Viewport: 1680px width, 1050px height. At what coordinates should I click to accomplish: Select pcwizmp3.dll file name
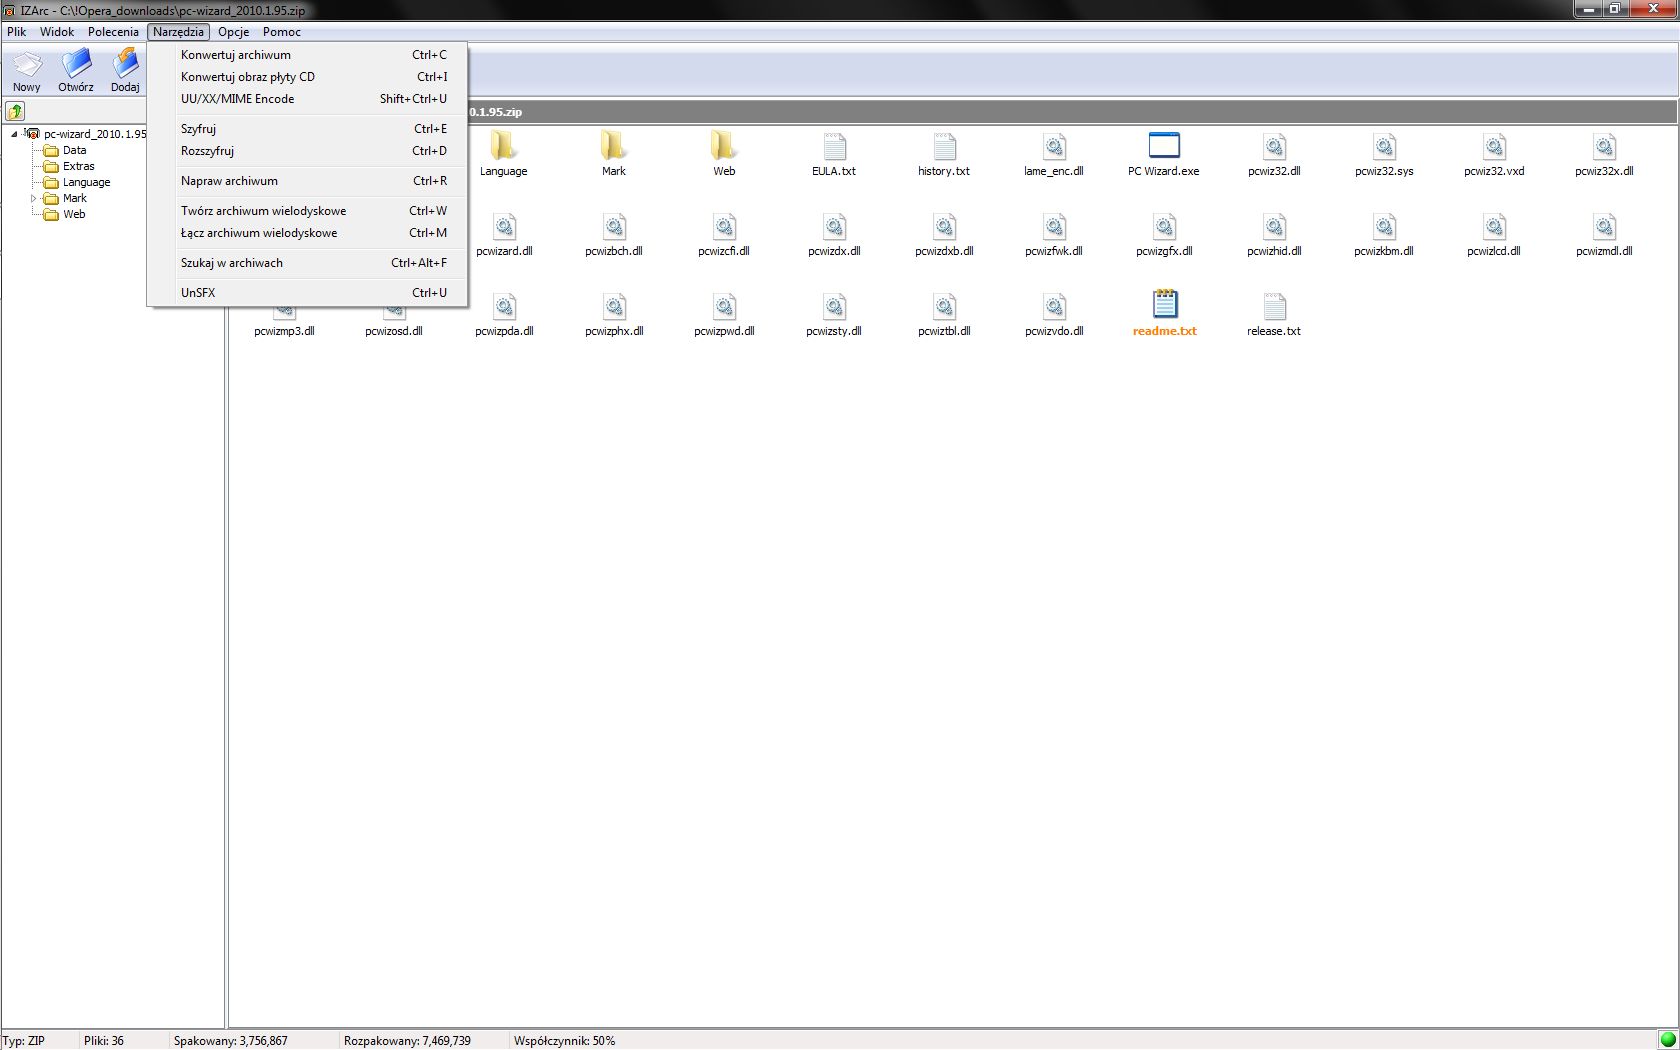[x=284, y=331]
